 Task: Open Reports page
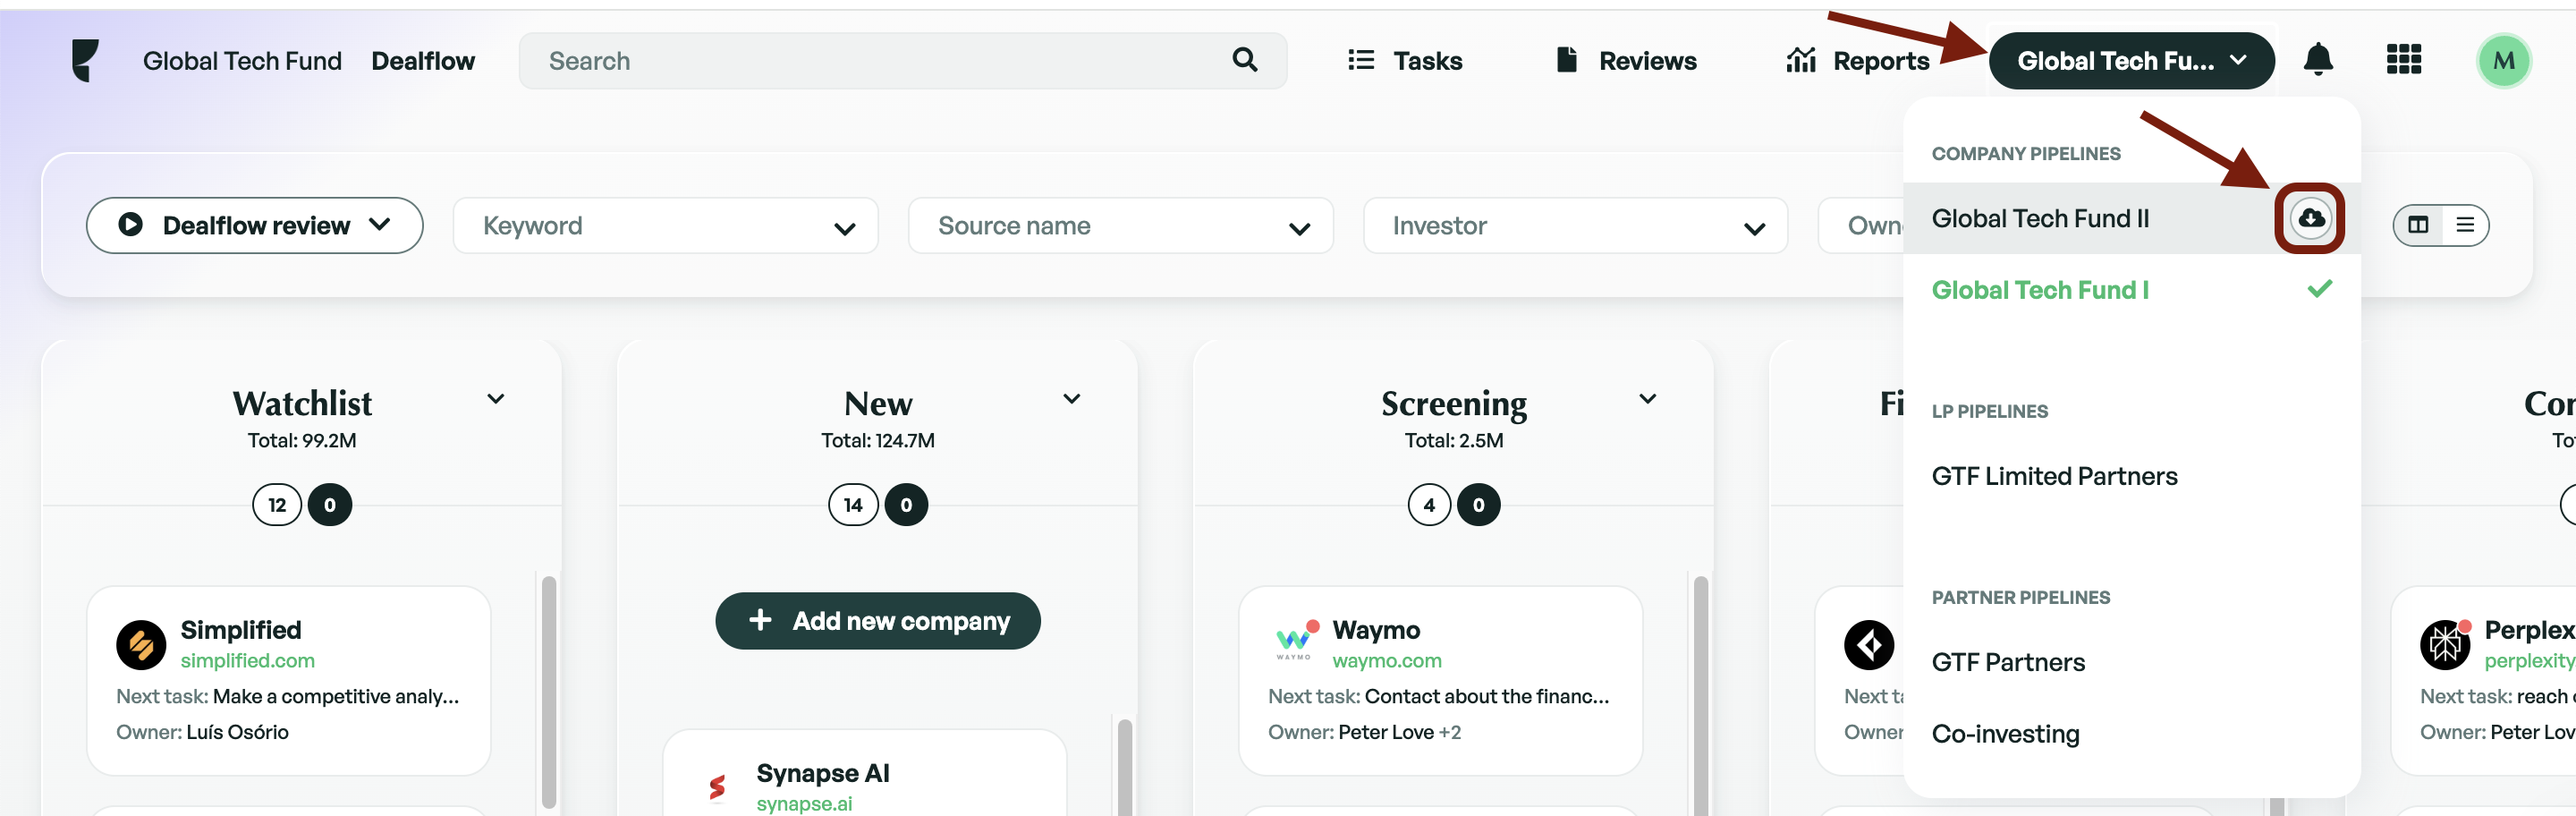click(x=1857, y=61)
